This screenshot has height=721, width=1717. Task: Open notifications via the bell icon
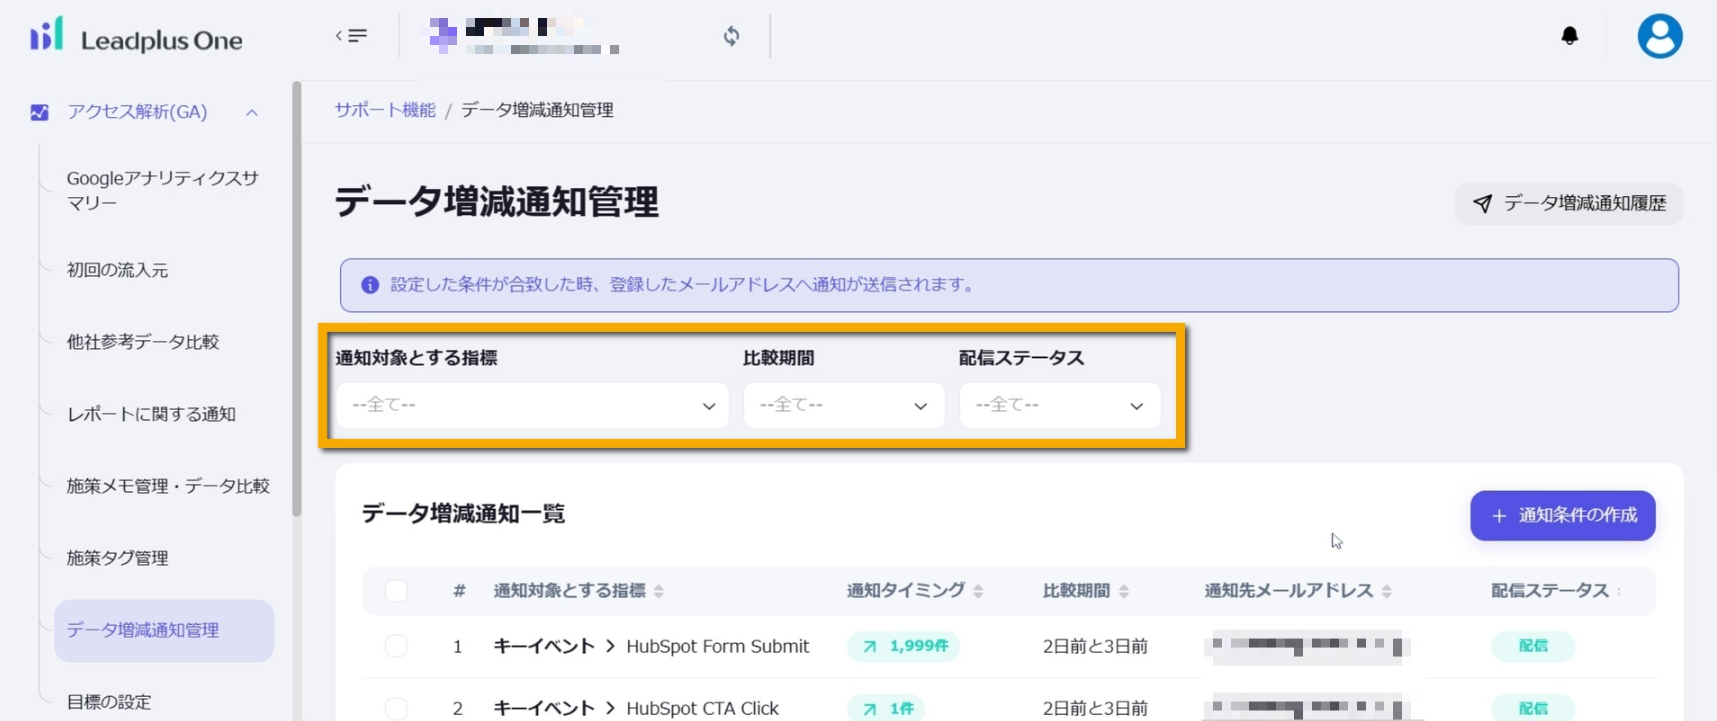[1569, 36]
